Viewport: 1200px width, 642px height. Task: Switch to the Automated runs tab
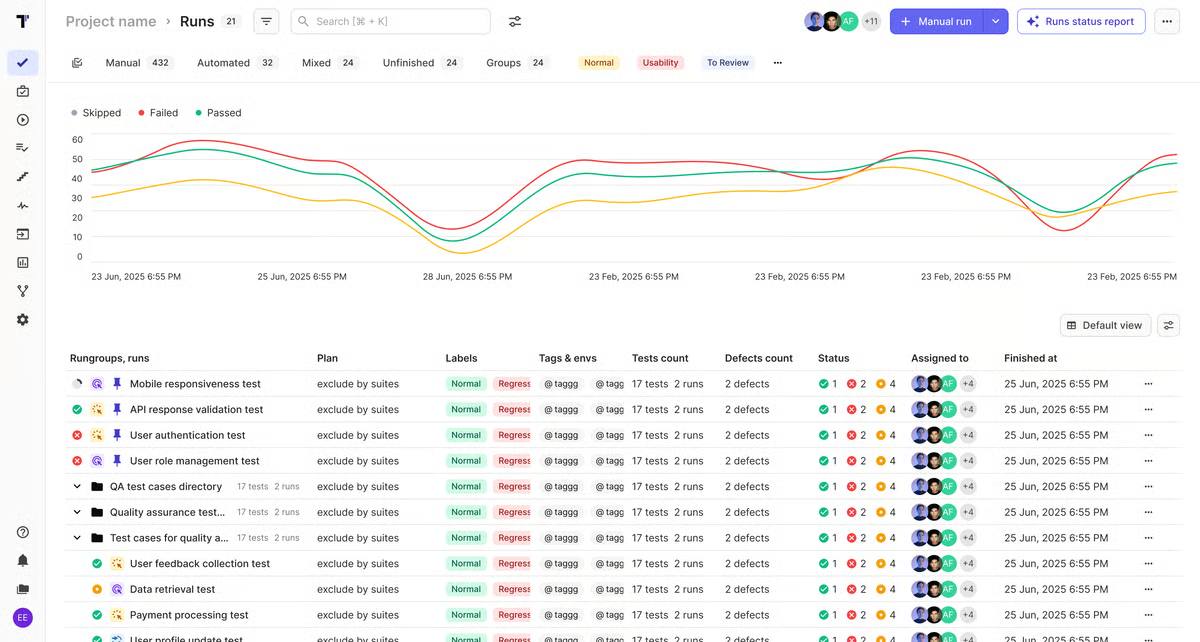coord(222,62)
